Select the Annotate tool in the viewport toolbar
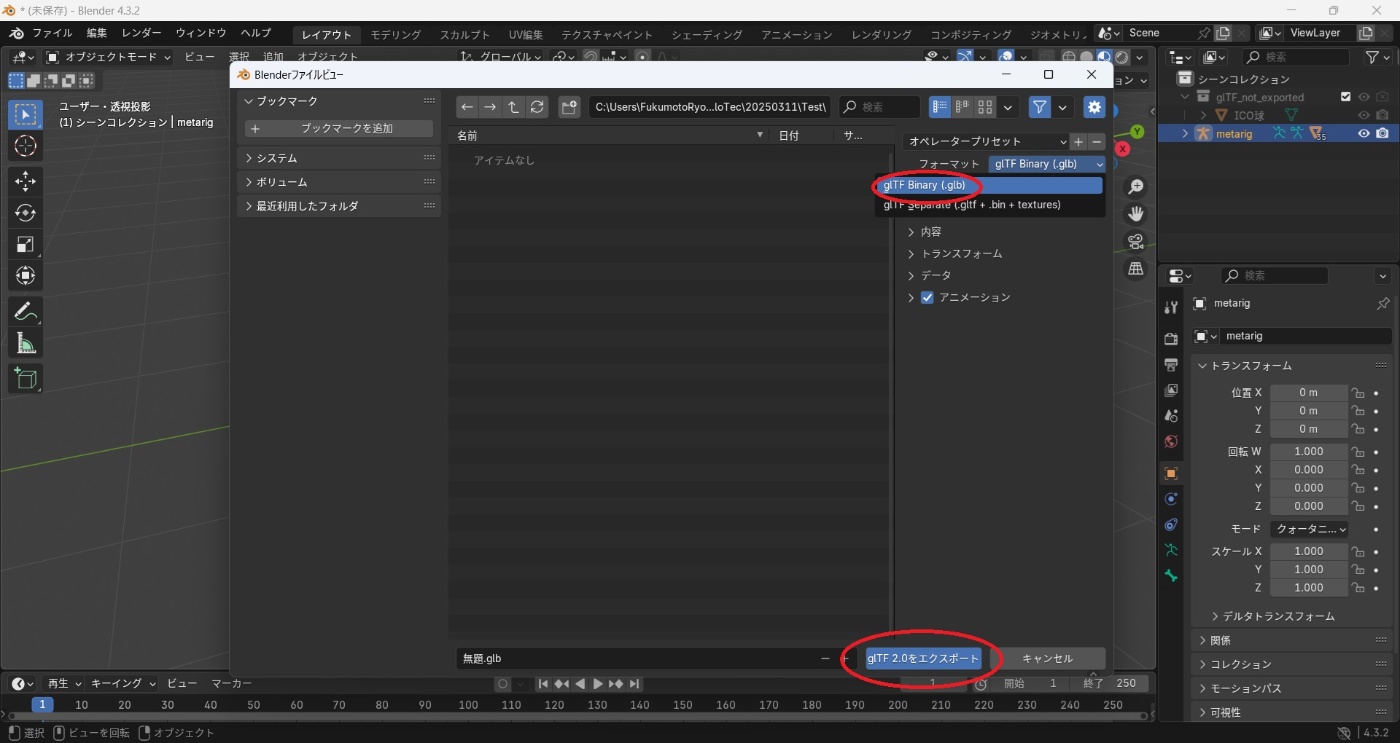The image size is (1400, 743). 26,312
